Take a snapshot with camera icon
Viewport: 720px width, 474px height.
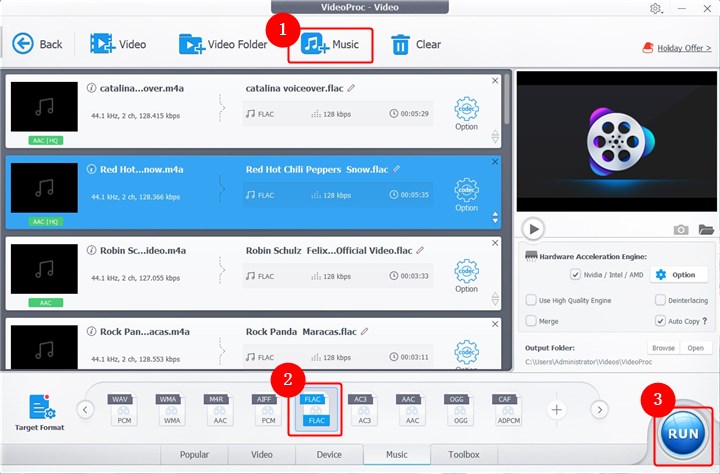click(x=681, y=229)
